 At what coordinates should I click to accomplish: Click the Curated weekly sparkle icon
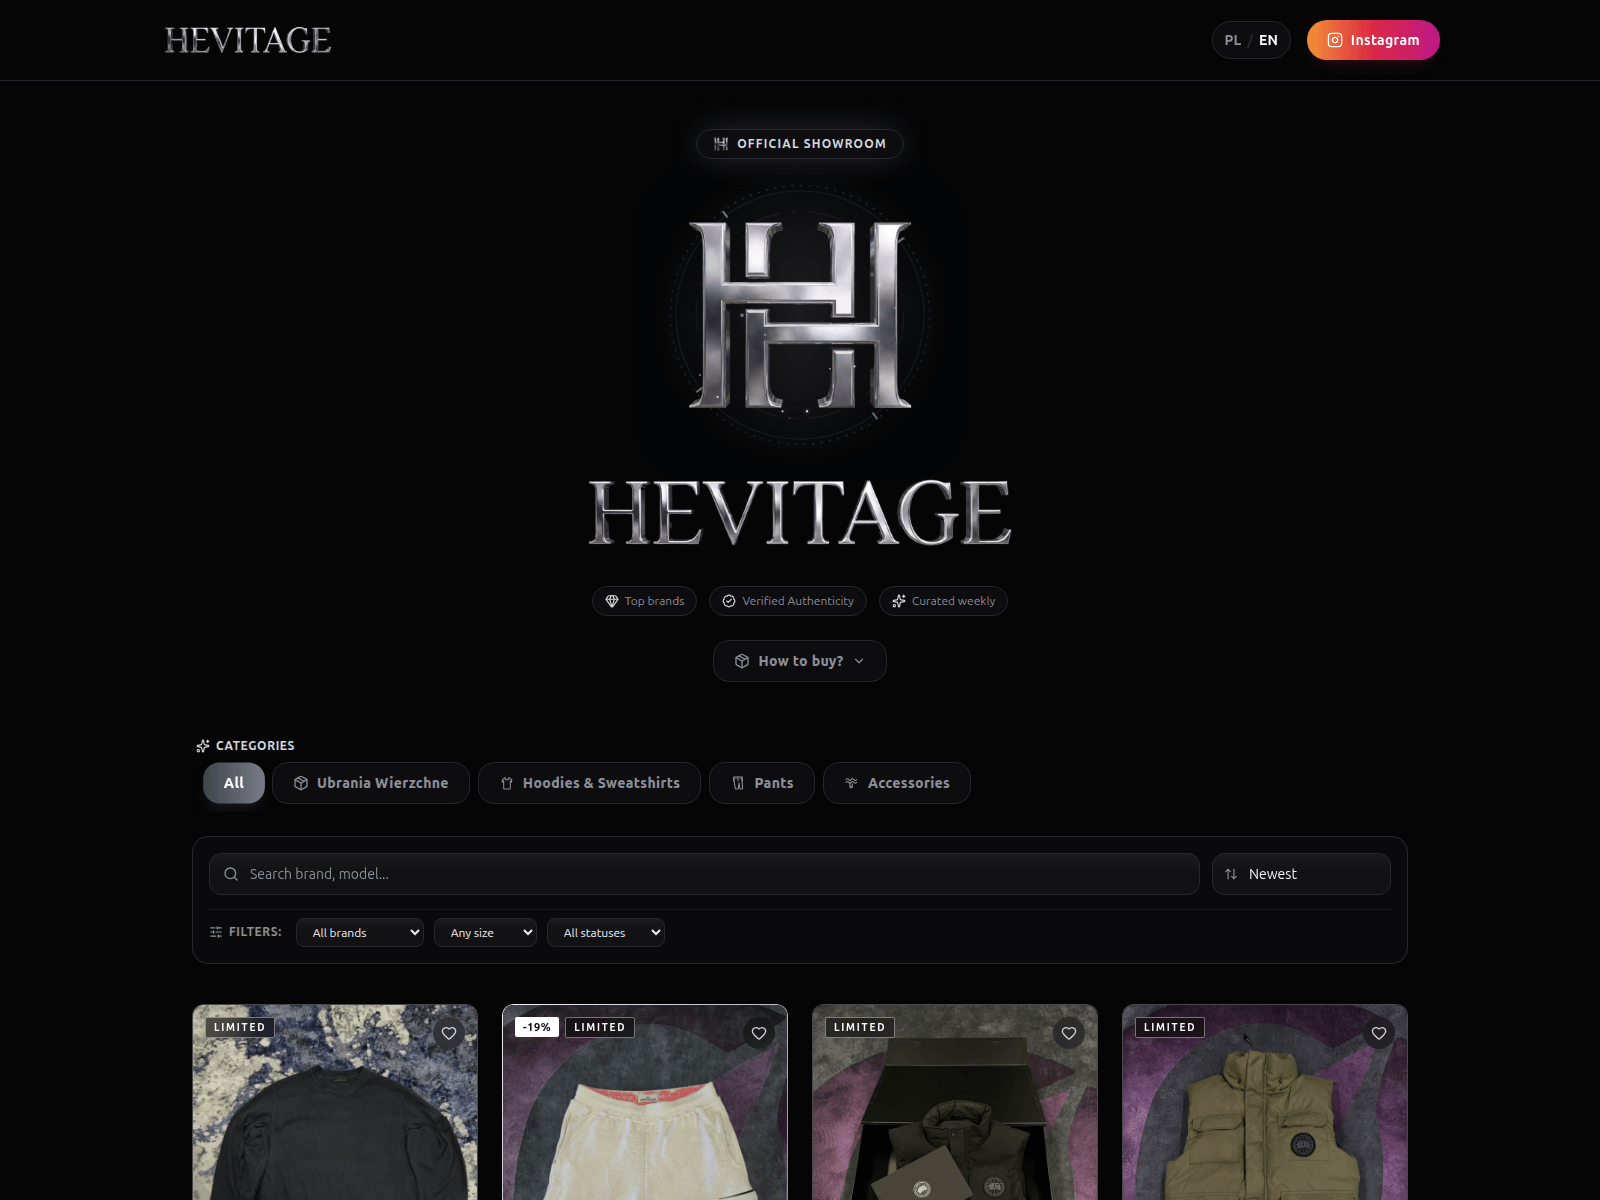pos(899,601)
